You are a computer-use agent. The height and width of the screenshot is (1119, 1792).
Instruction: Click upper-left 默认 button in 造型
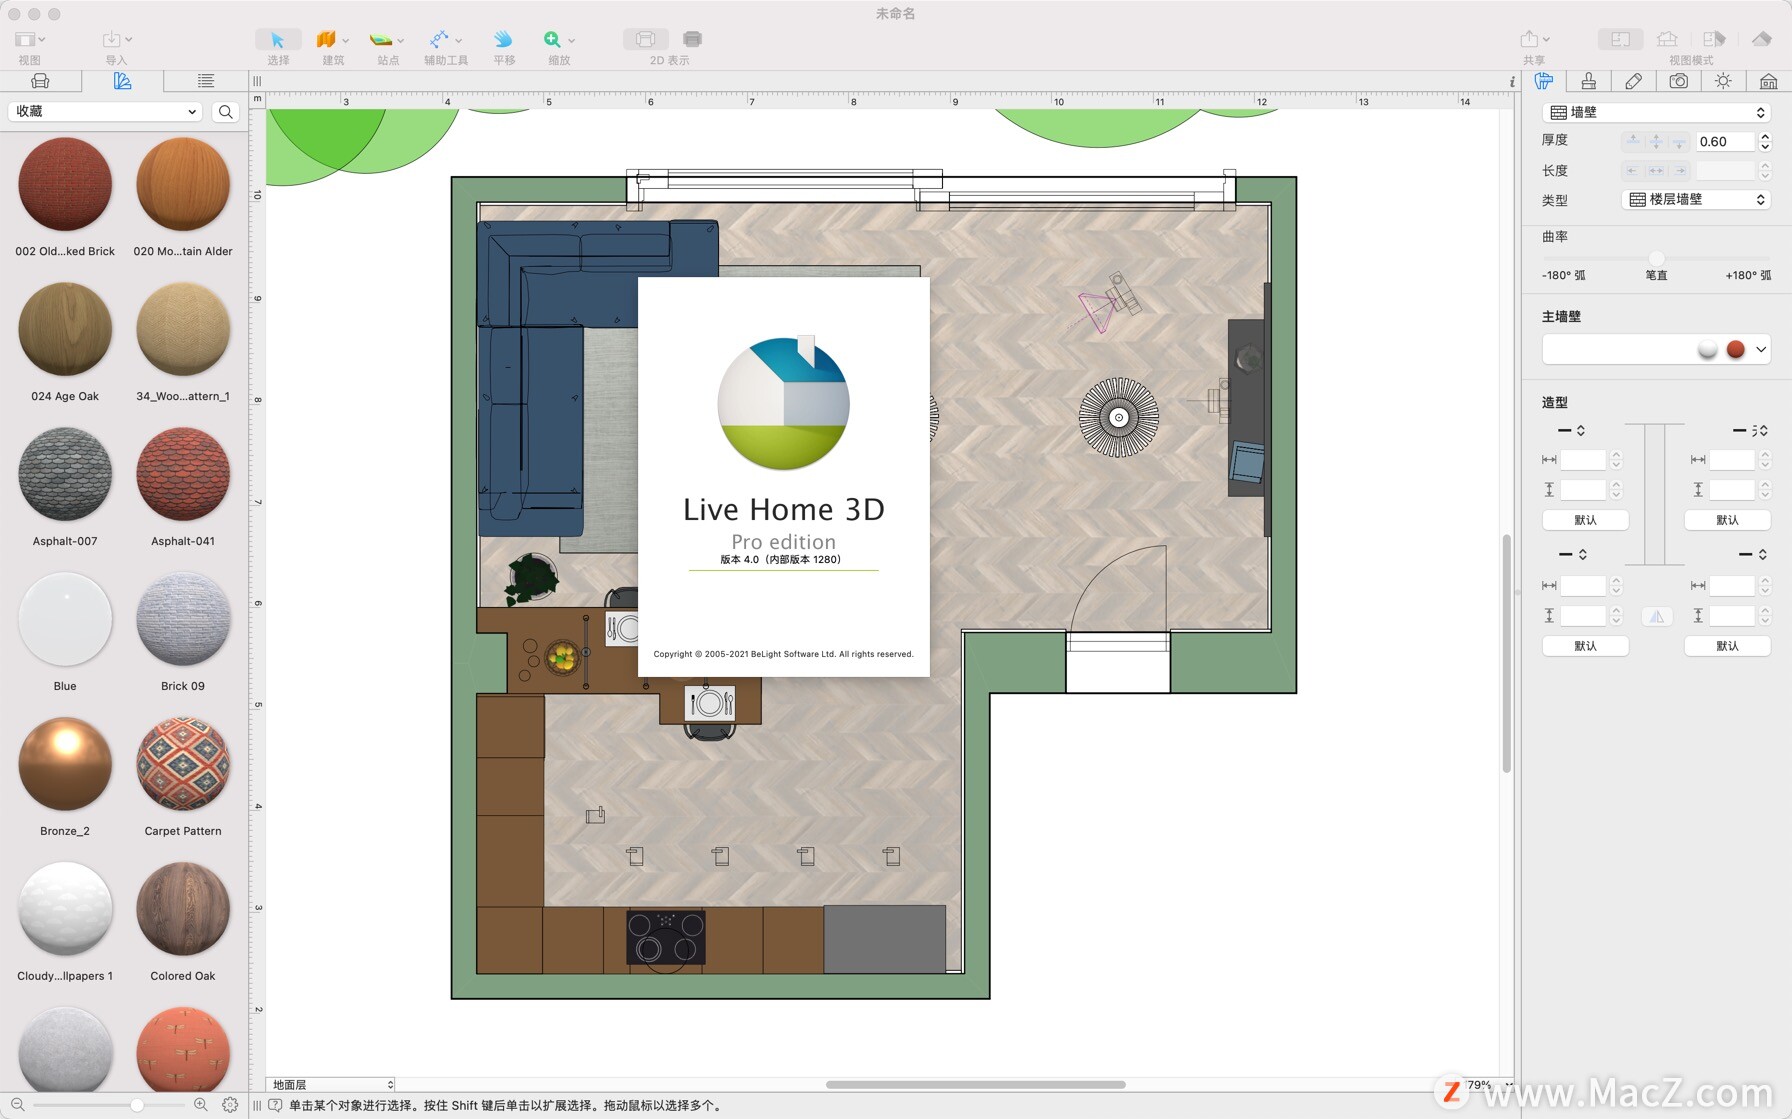pyautogui.click(x=1585, y=520)
